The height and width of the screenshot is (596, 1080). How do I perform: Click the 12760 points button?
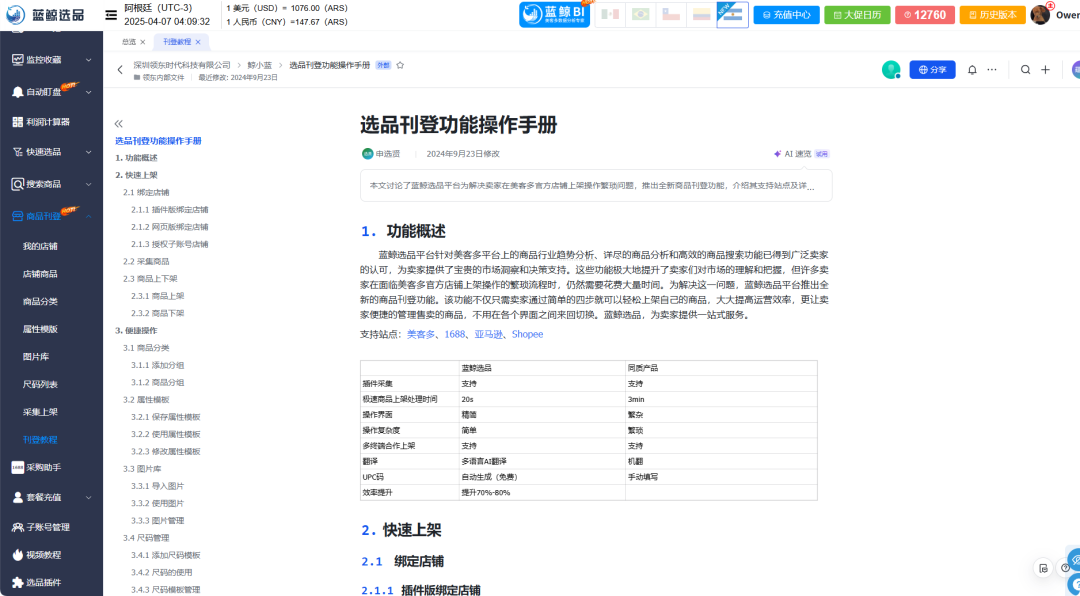click(925, 14)
